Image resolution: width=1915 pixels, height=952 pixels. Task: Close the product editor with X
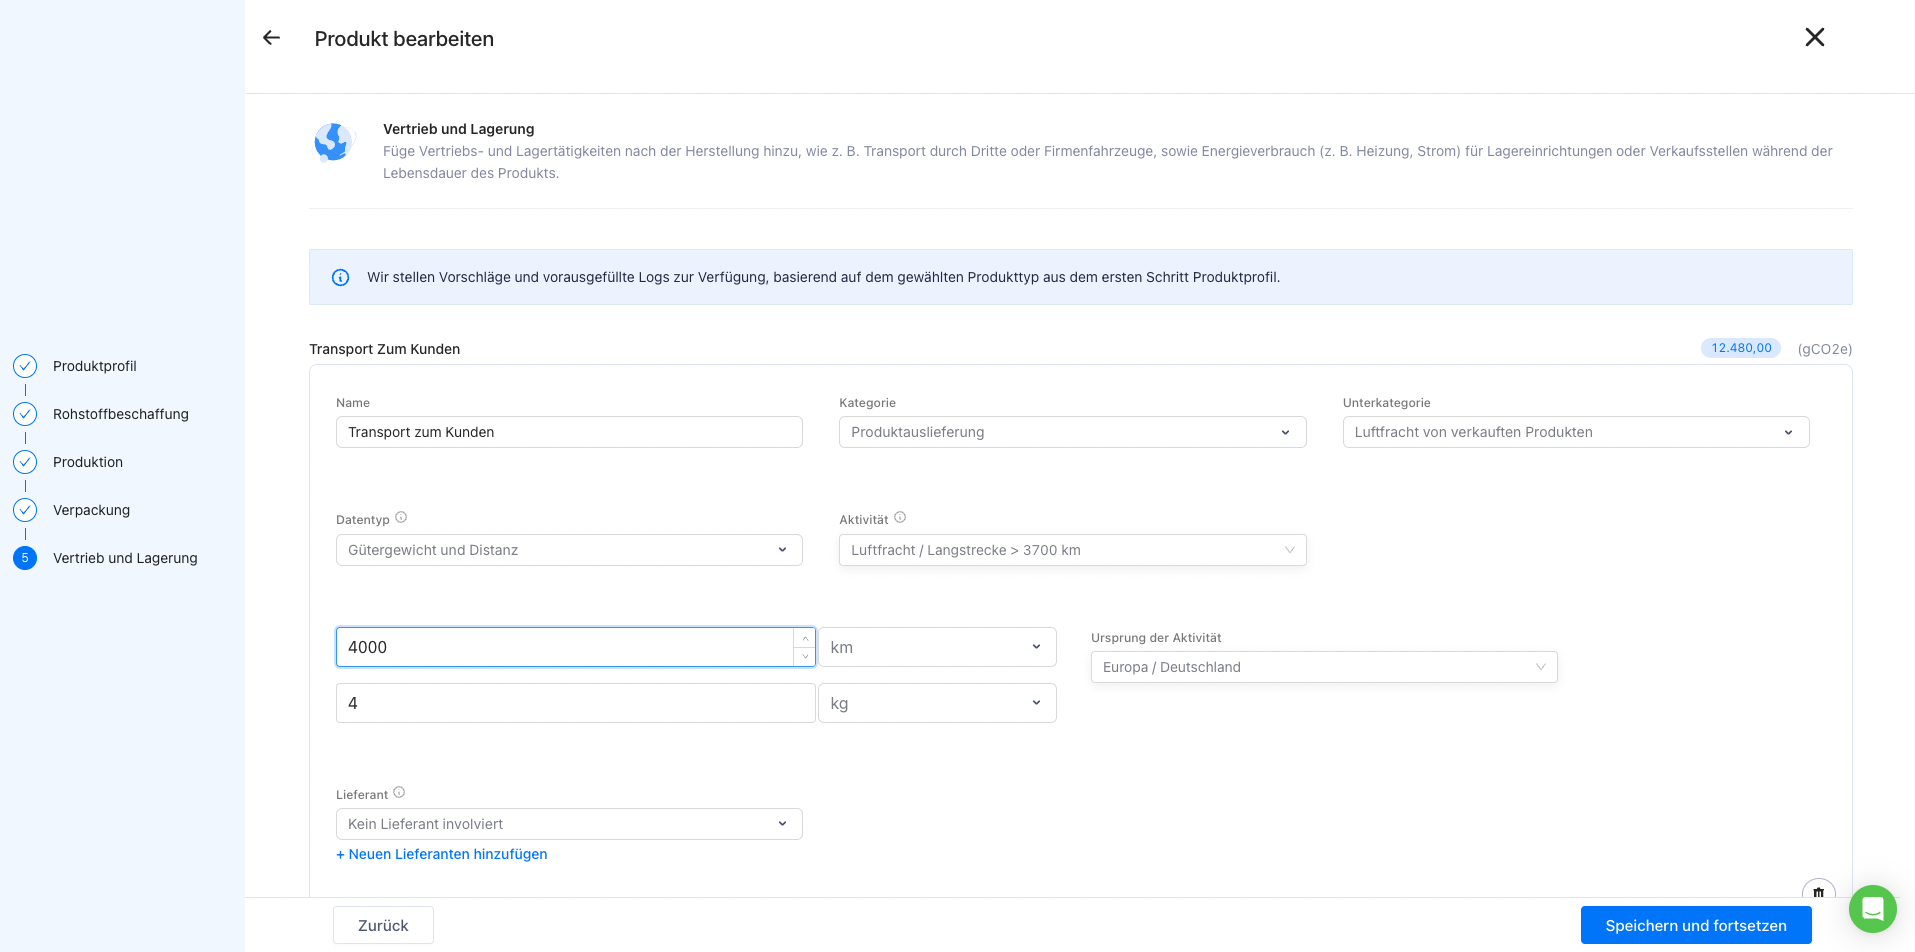tap(1814, 38)
